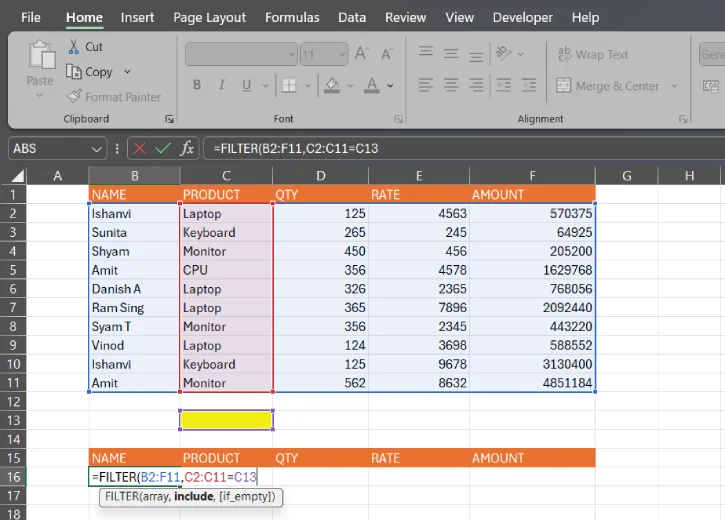Click in the formula bar text
The width and height of the screenshot is (725, 520).
(x=296, y=148)
